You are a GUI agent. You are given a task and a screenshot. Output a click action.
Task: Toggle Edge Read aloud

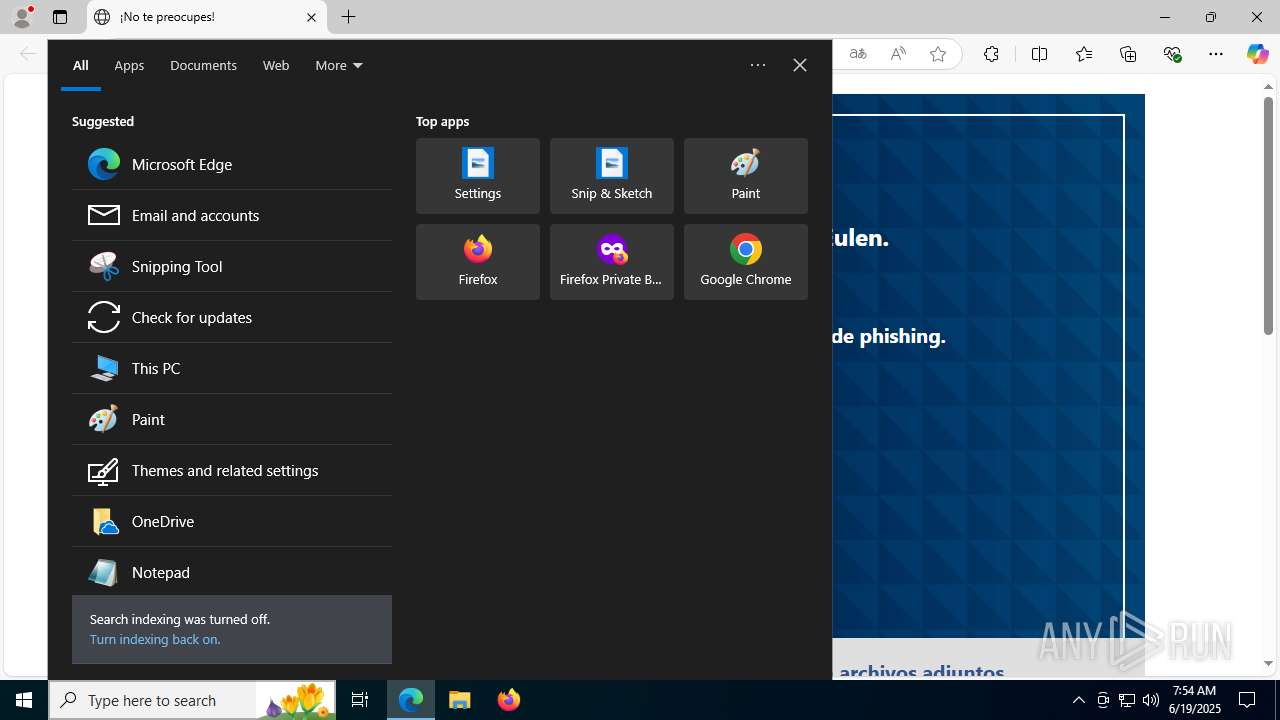(898, 54)
